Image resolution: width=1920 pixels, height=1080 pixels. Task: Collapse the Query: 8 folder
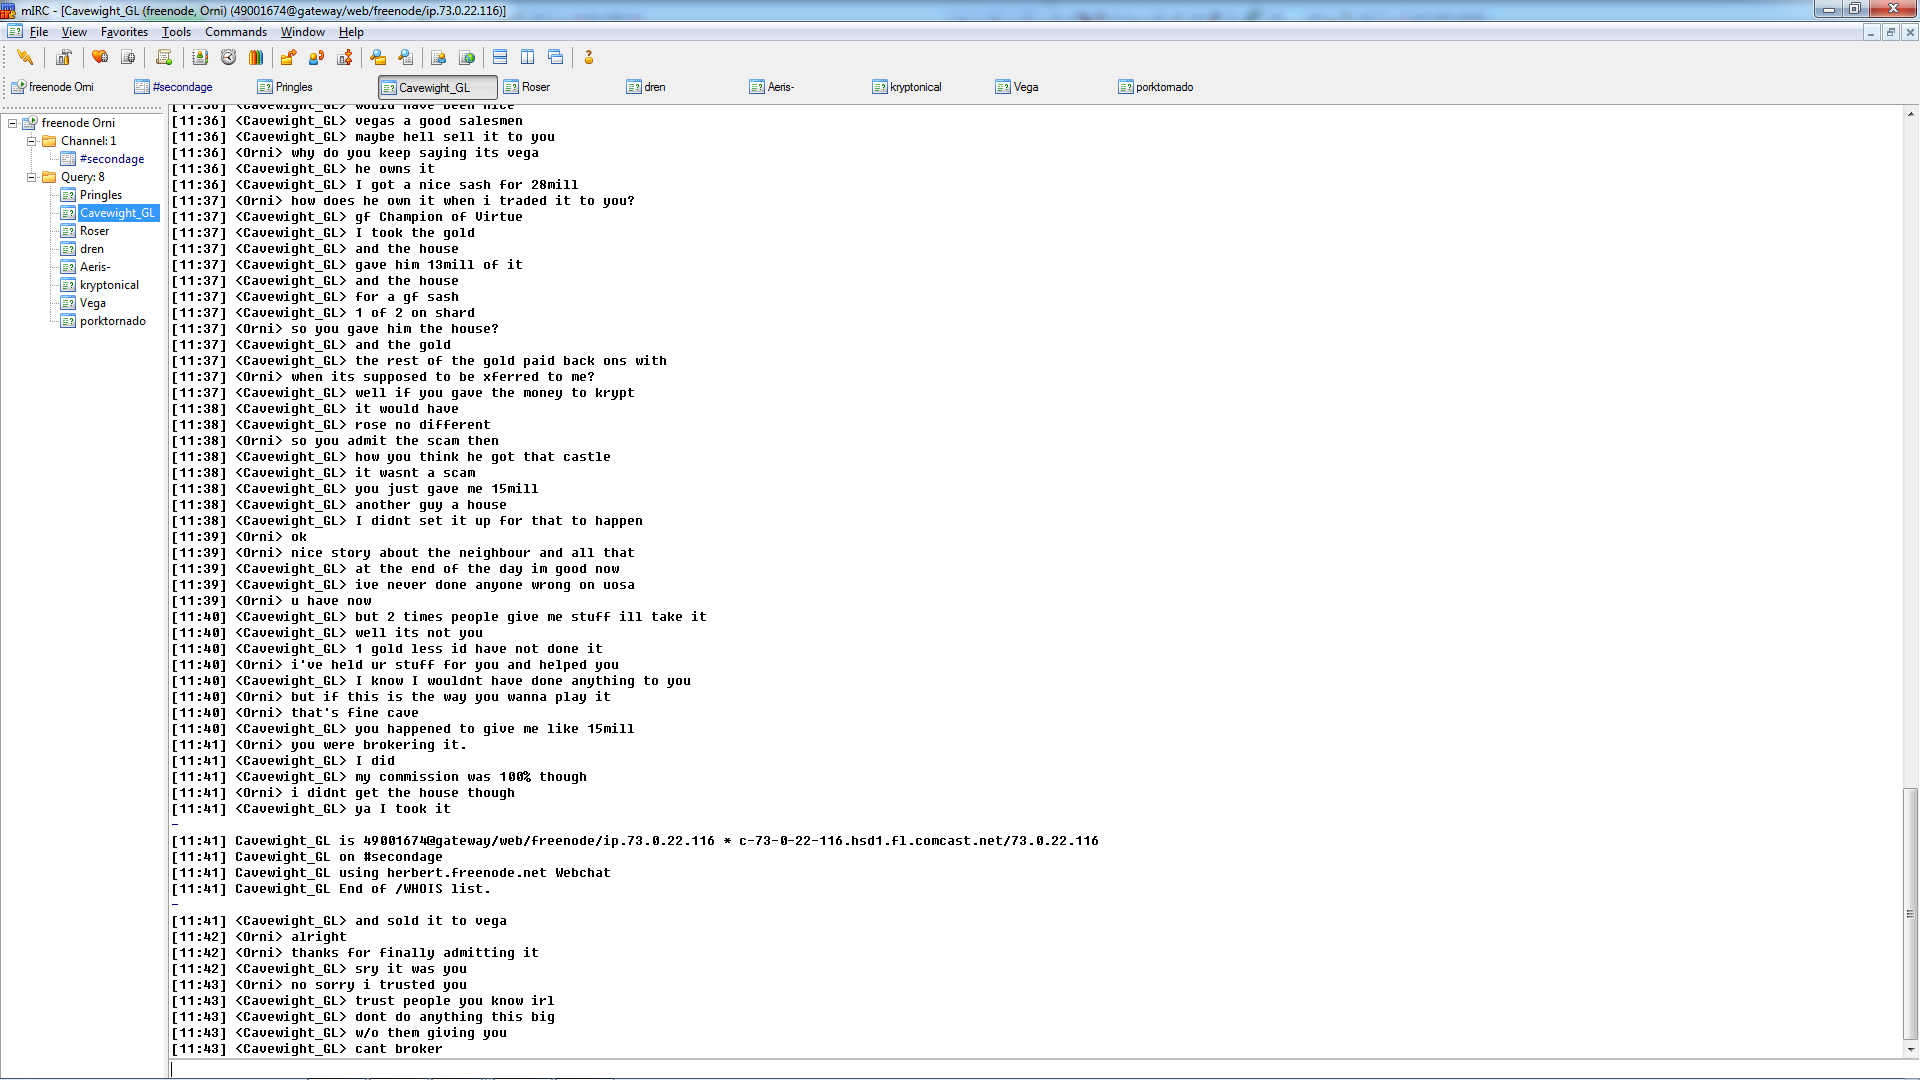coord(32,177)
